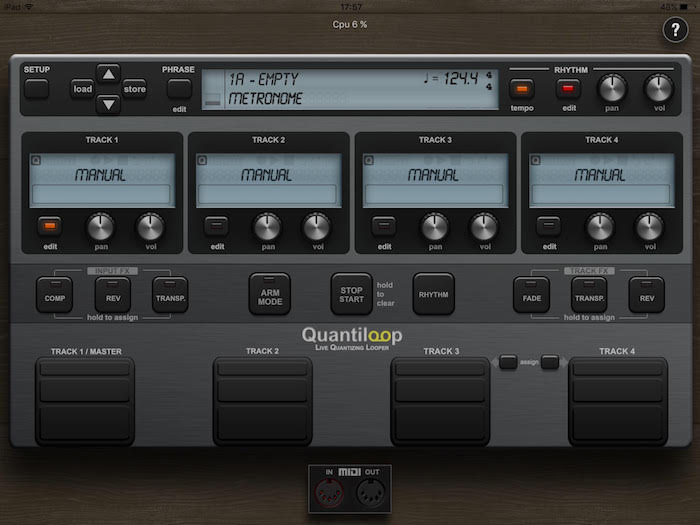Click the Track 1 record indicator icon
The width and height of the screenshot is (700, 525).
36,160
